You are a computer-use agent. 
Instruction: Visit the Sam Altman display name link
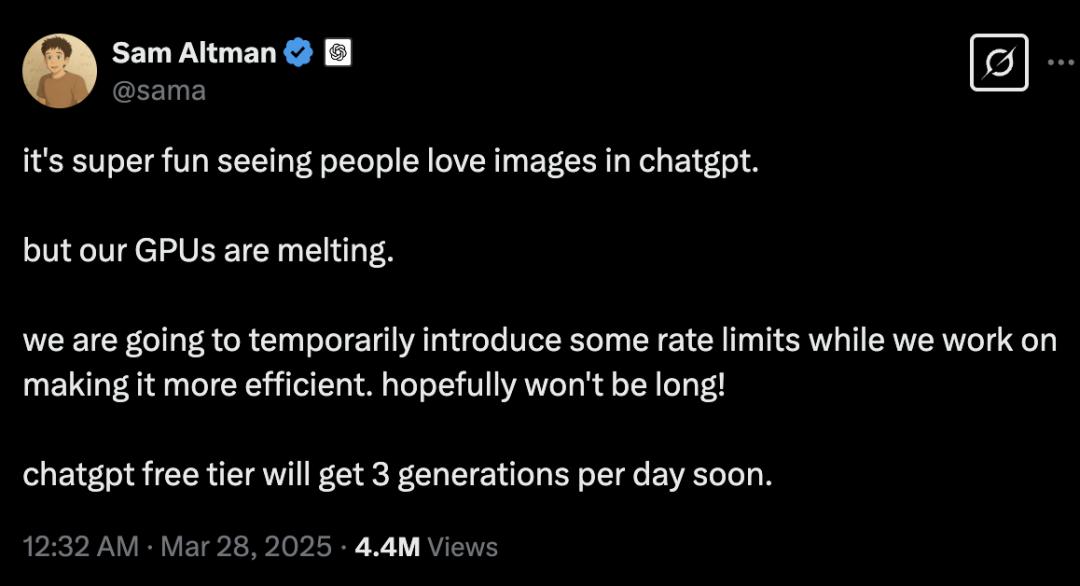[194, 53]
